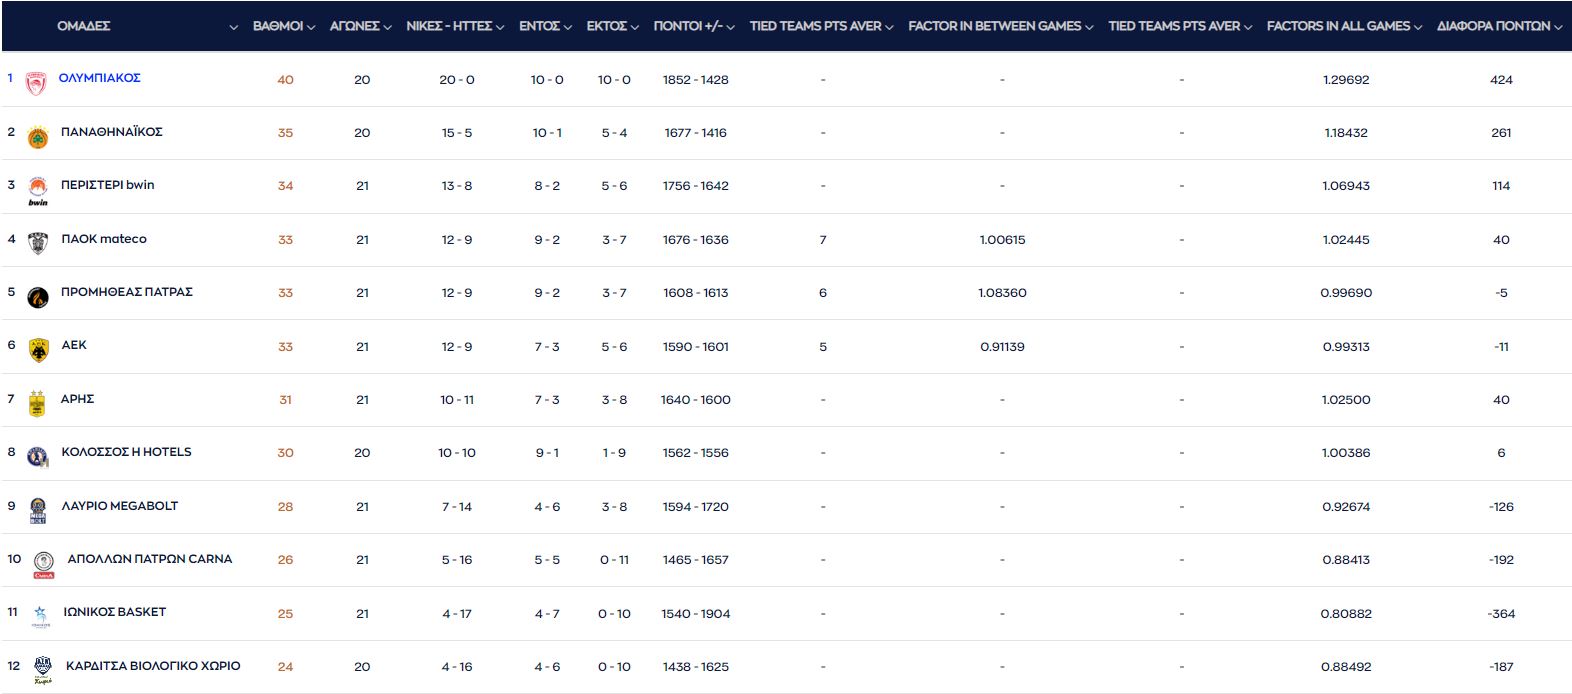Click the AEK yellow eagle logo
The height and width of the screenshot is (694, 1572).
(x=38, y=350)
